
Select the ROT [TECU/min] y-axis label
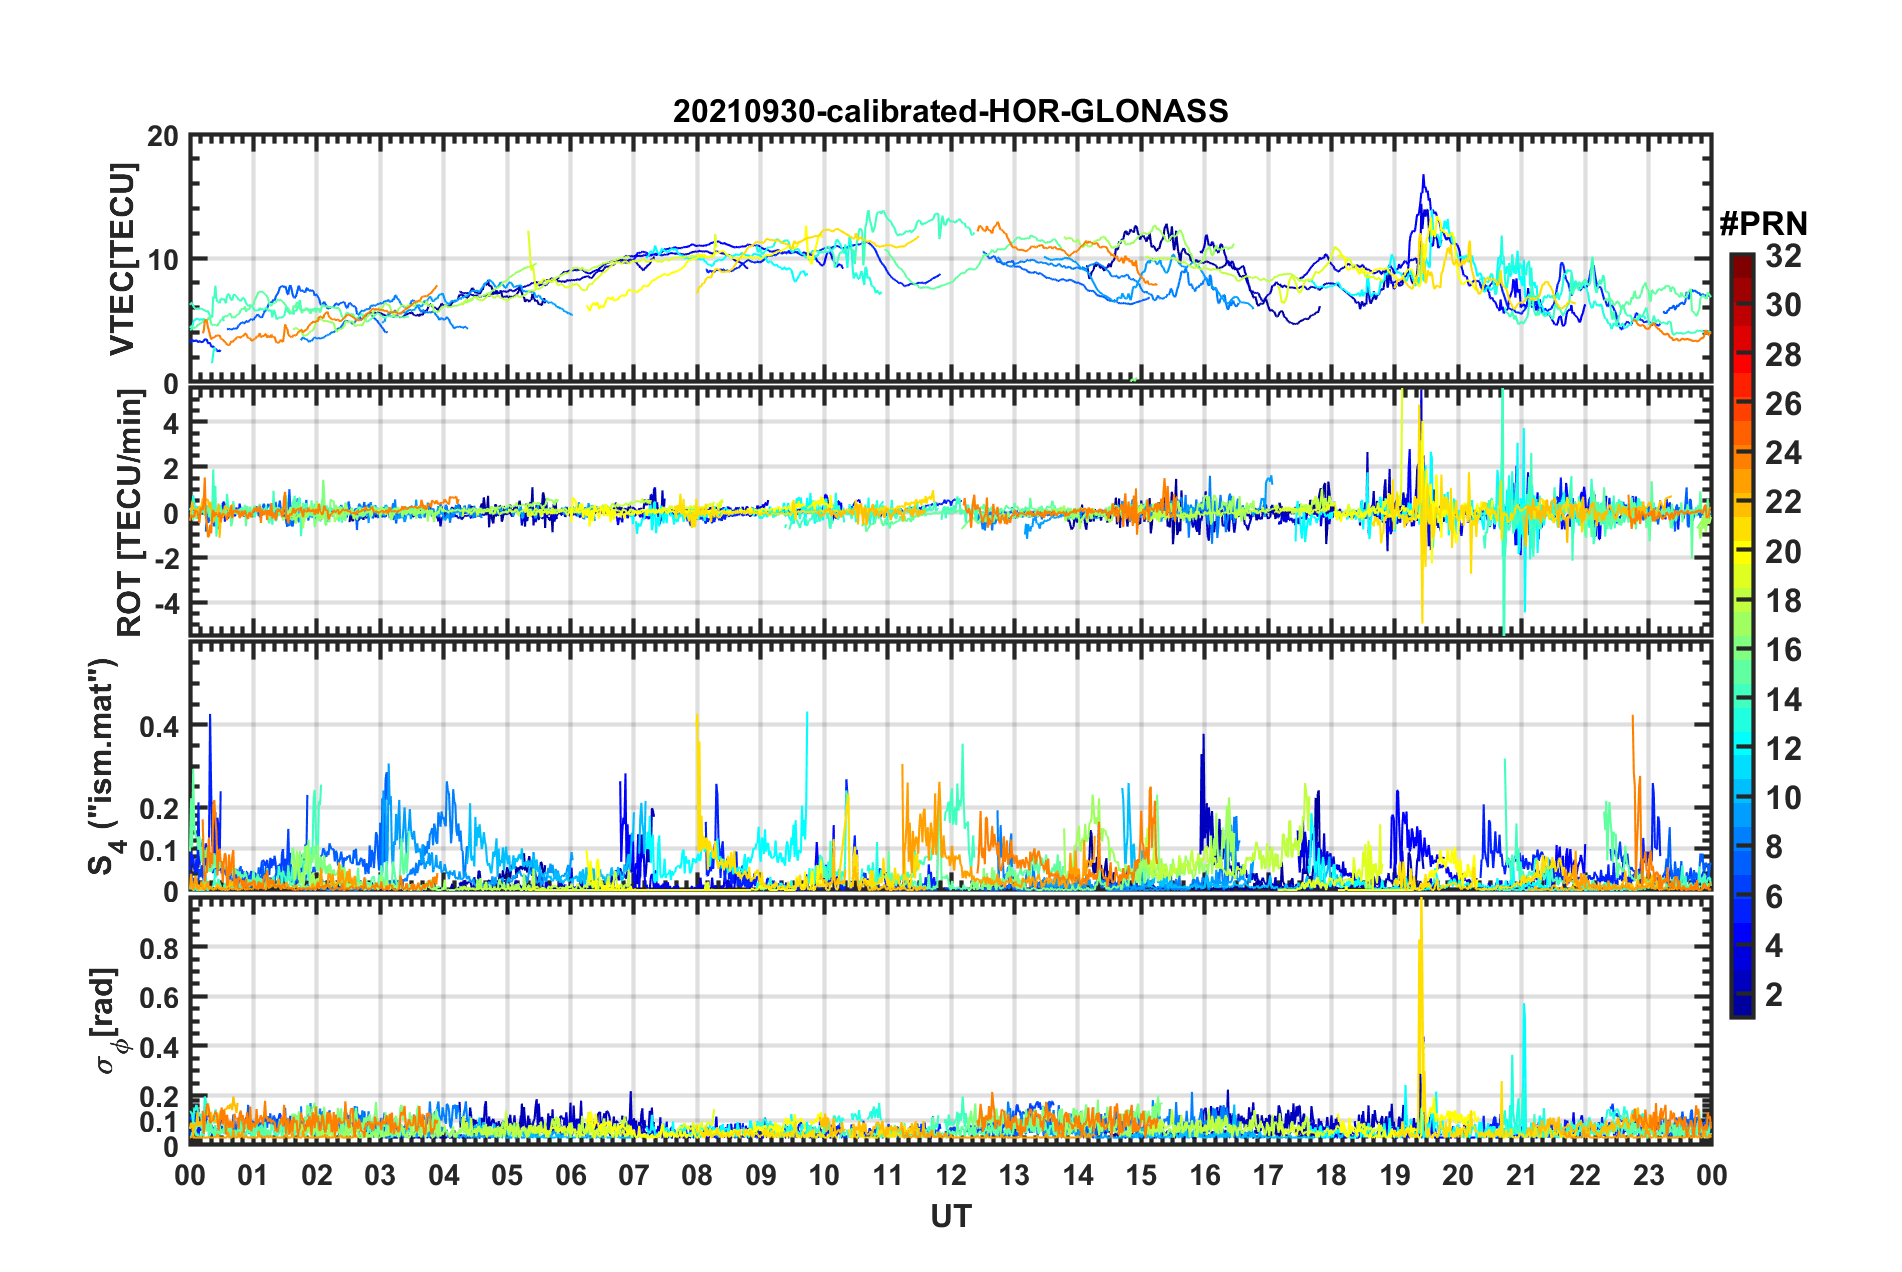129,513
